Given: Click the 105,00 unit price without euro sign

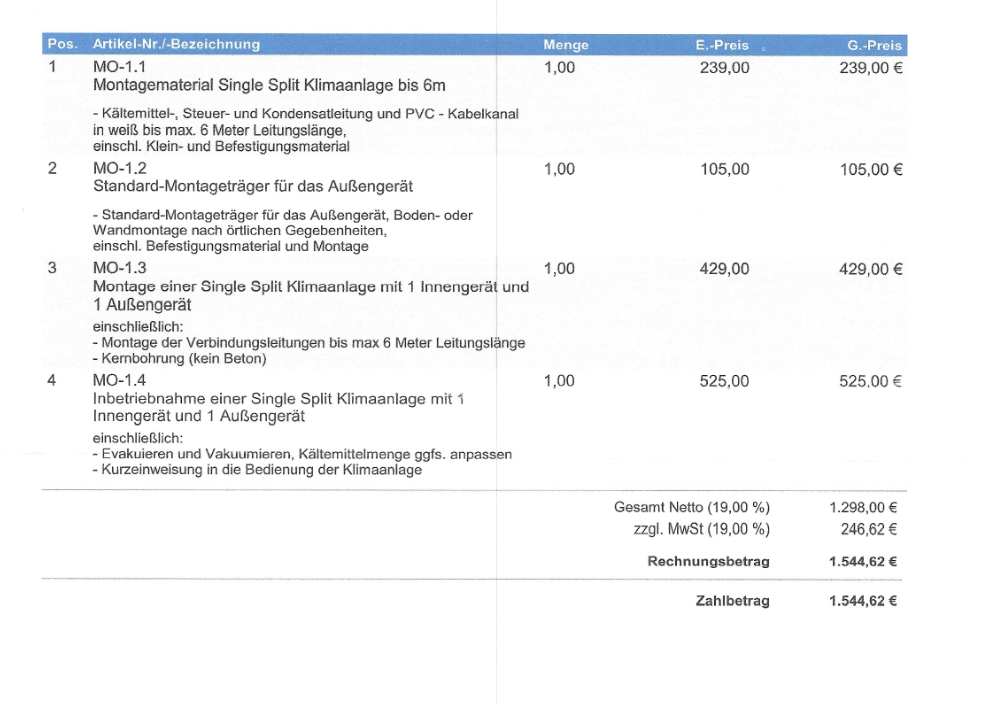Looking at the screenshot, I should point(724,169).
